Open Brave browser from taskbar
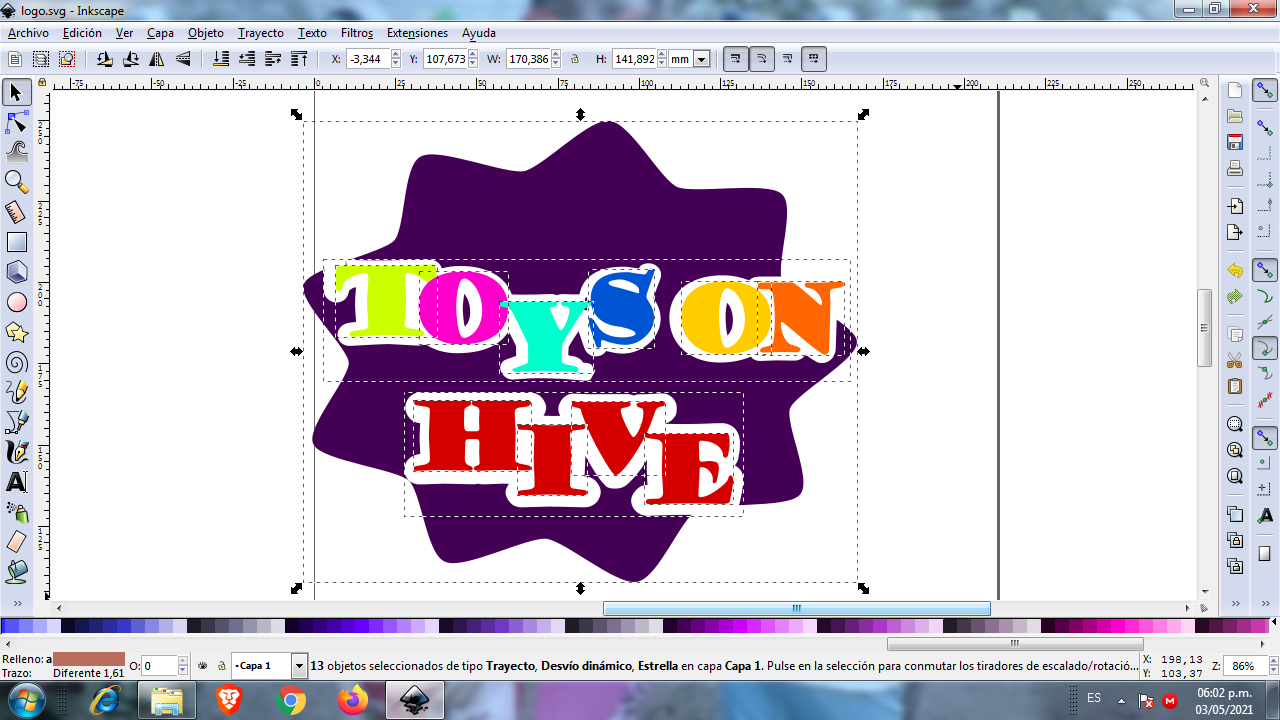1280x720 pixels. (x=230, y=701)
